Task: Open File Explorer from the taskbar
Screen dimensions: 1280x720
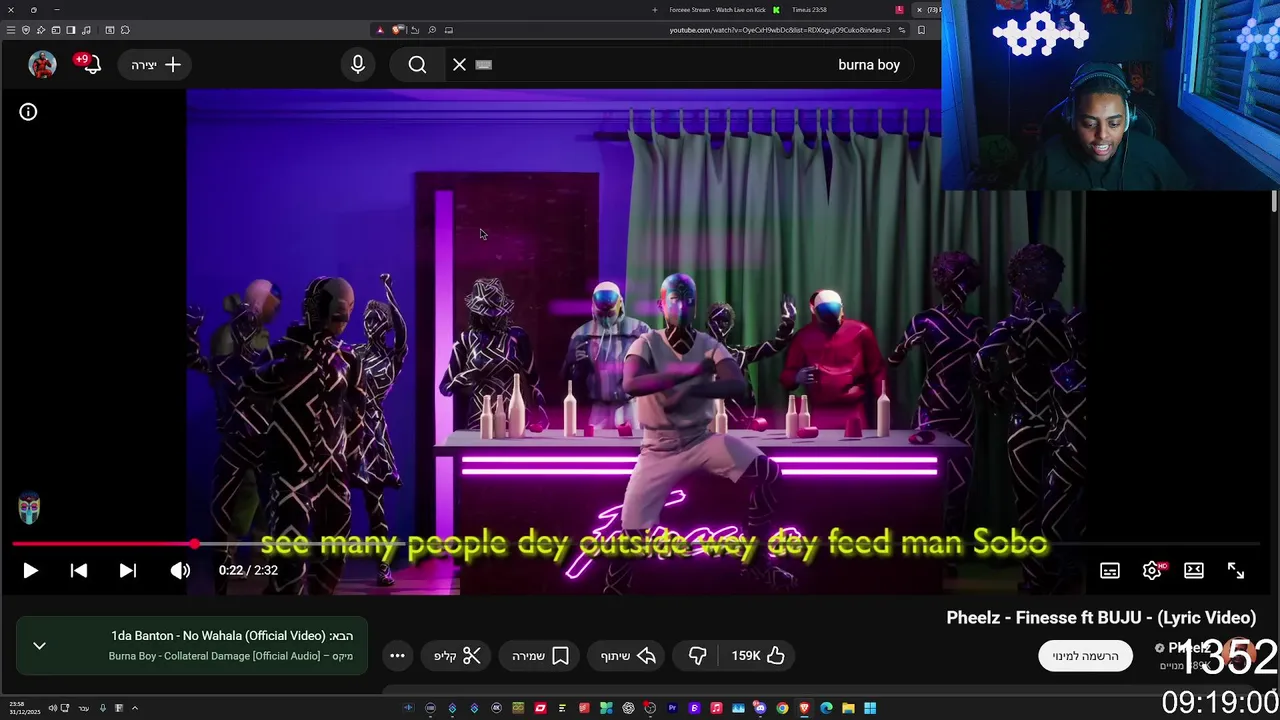Action: point(848,708)
